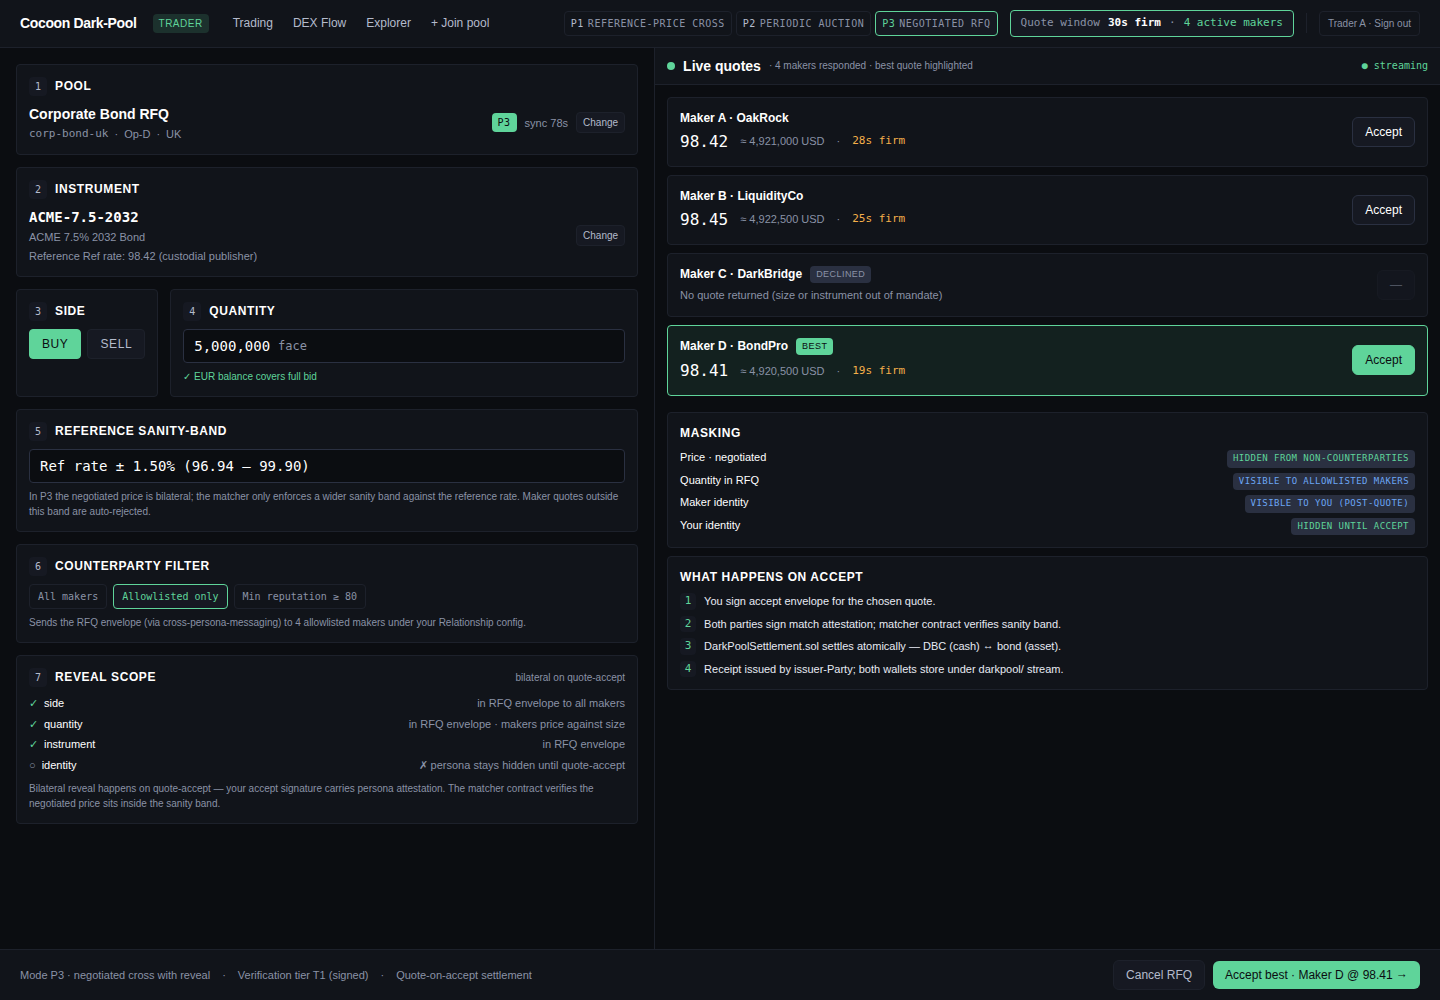This screenshot has width=1440, height=1000.
Task: Click EUR balance covers full bid note
Action: click(250, 376)
